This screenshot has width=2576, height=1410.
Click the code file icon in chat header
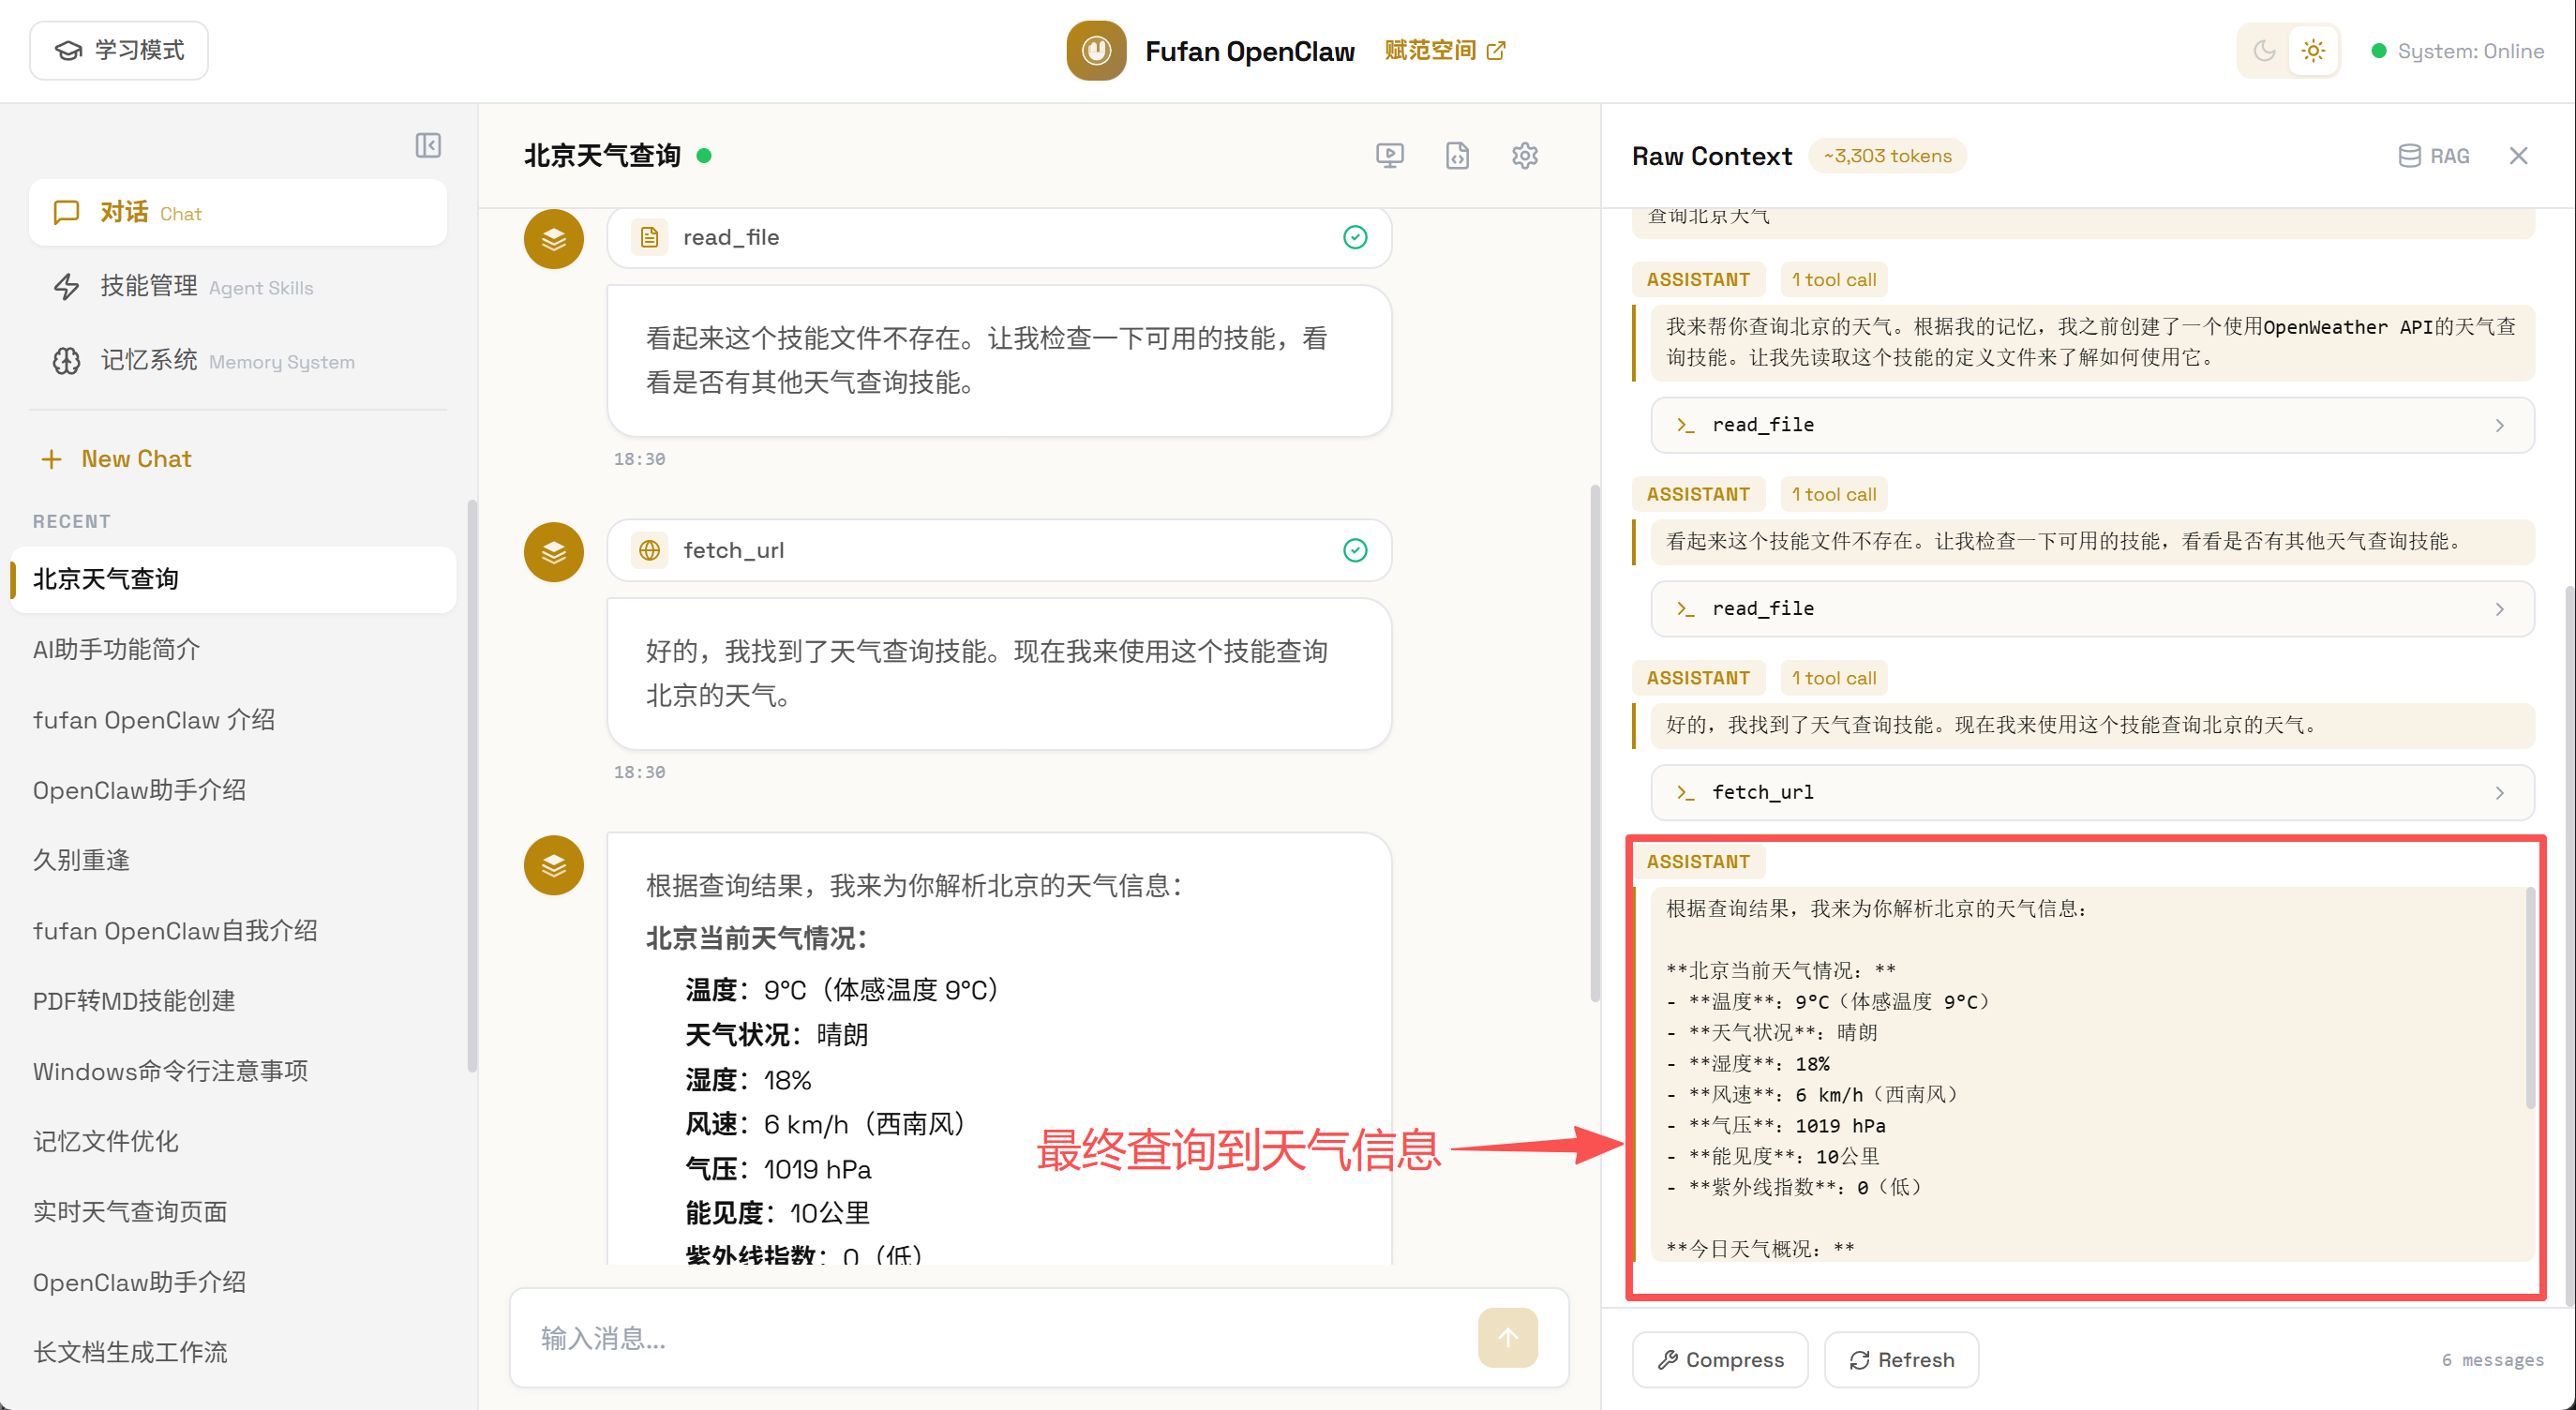tap(1457, 155)
